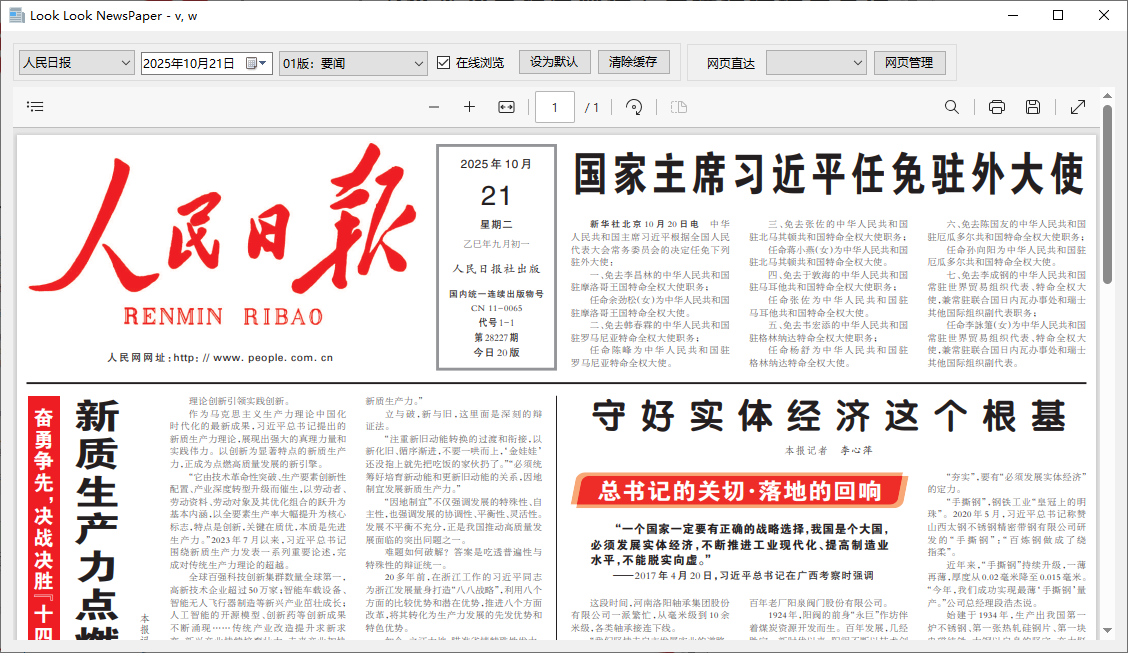The height and width of the screenshot is (653, 1128).
Task: Open the page thumbnails panel
Action: pyautogui.click(x=34, y=106)
